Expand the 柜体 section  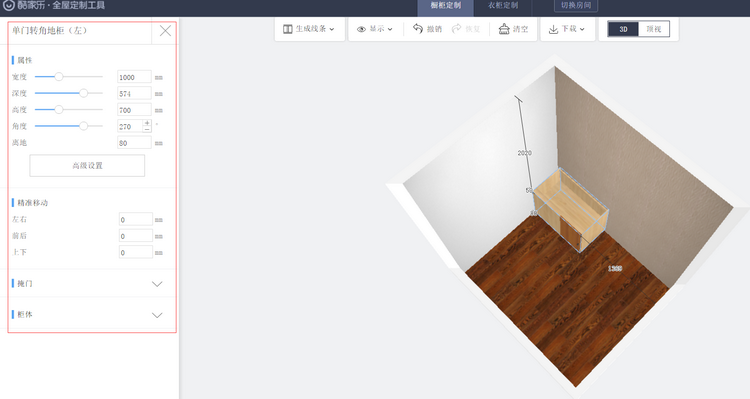click(87, 315)
